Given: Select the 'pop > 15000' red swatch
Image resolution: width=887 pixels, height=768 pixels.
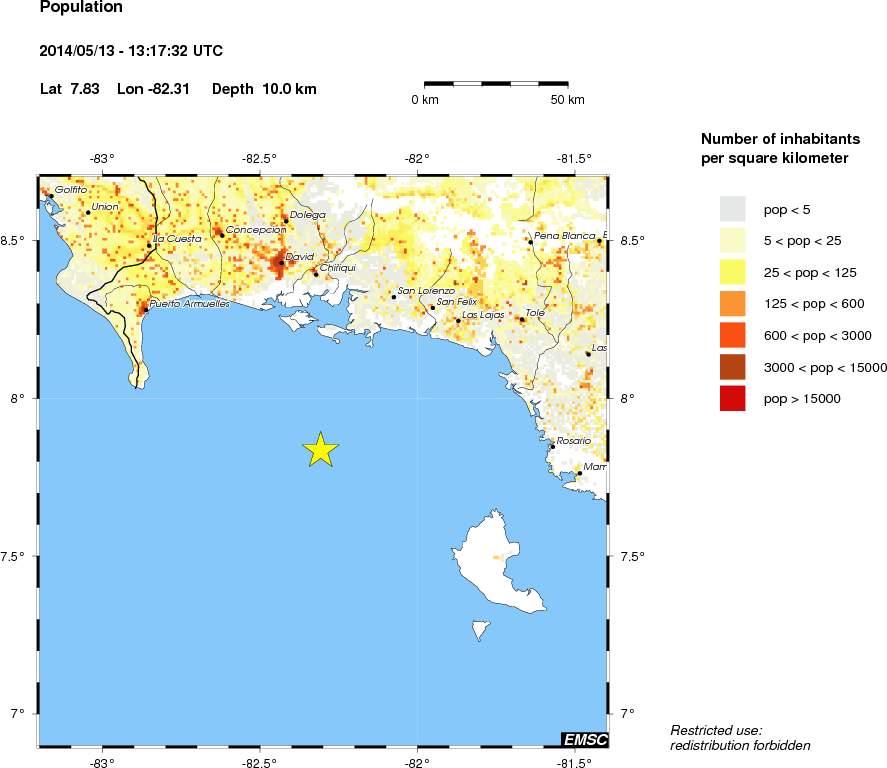Looking at the screenshot, I should [733, 398].
